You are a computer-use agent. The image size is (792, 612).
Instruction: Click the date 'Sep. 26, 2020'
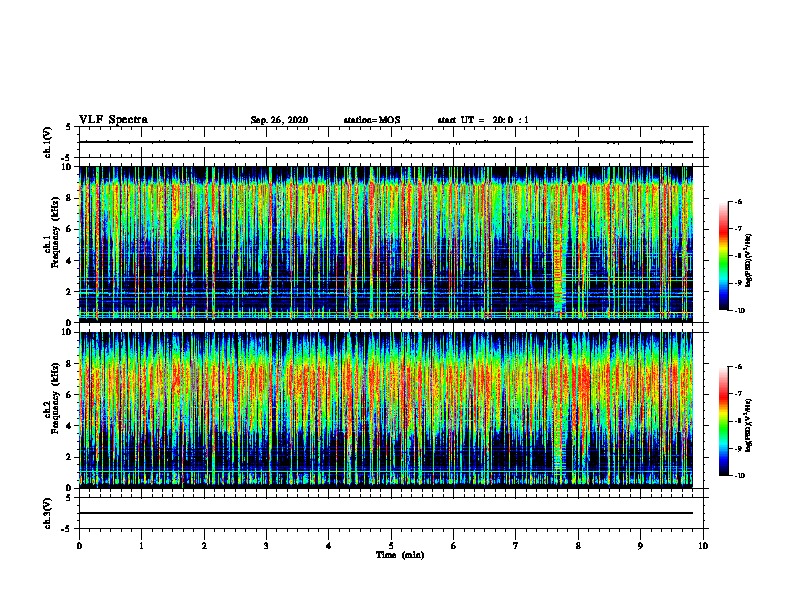279,120
